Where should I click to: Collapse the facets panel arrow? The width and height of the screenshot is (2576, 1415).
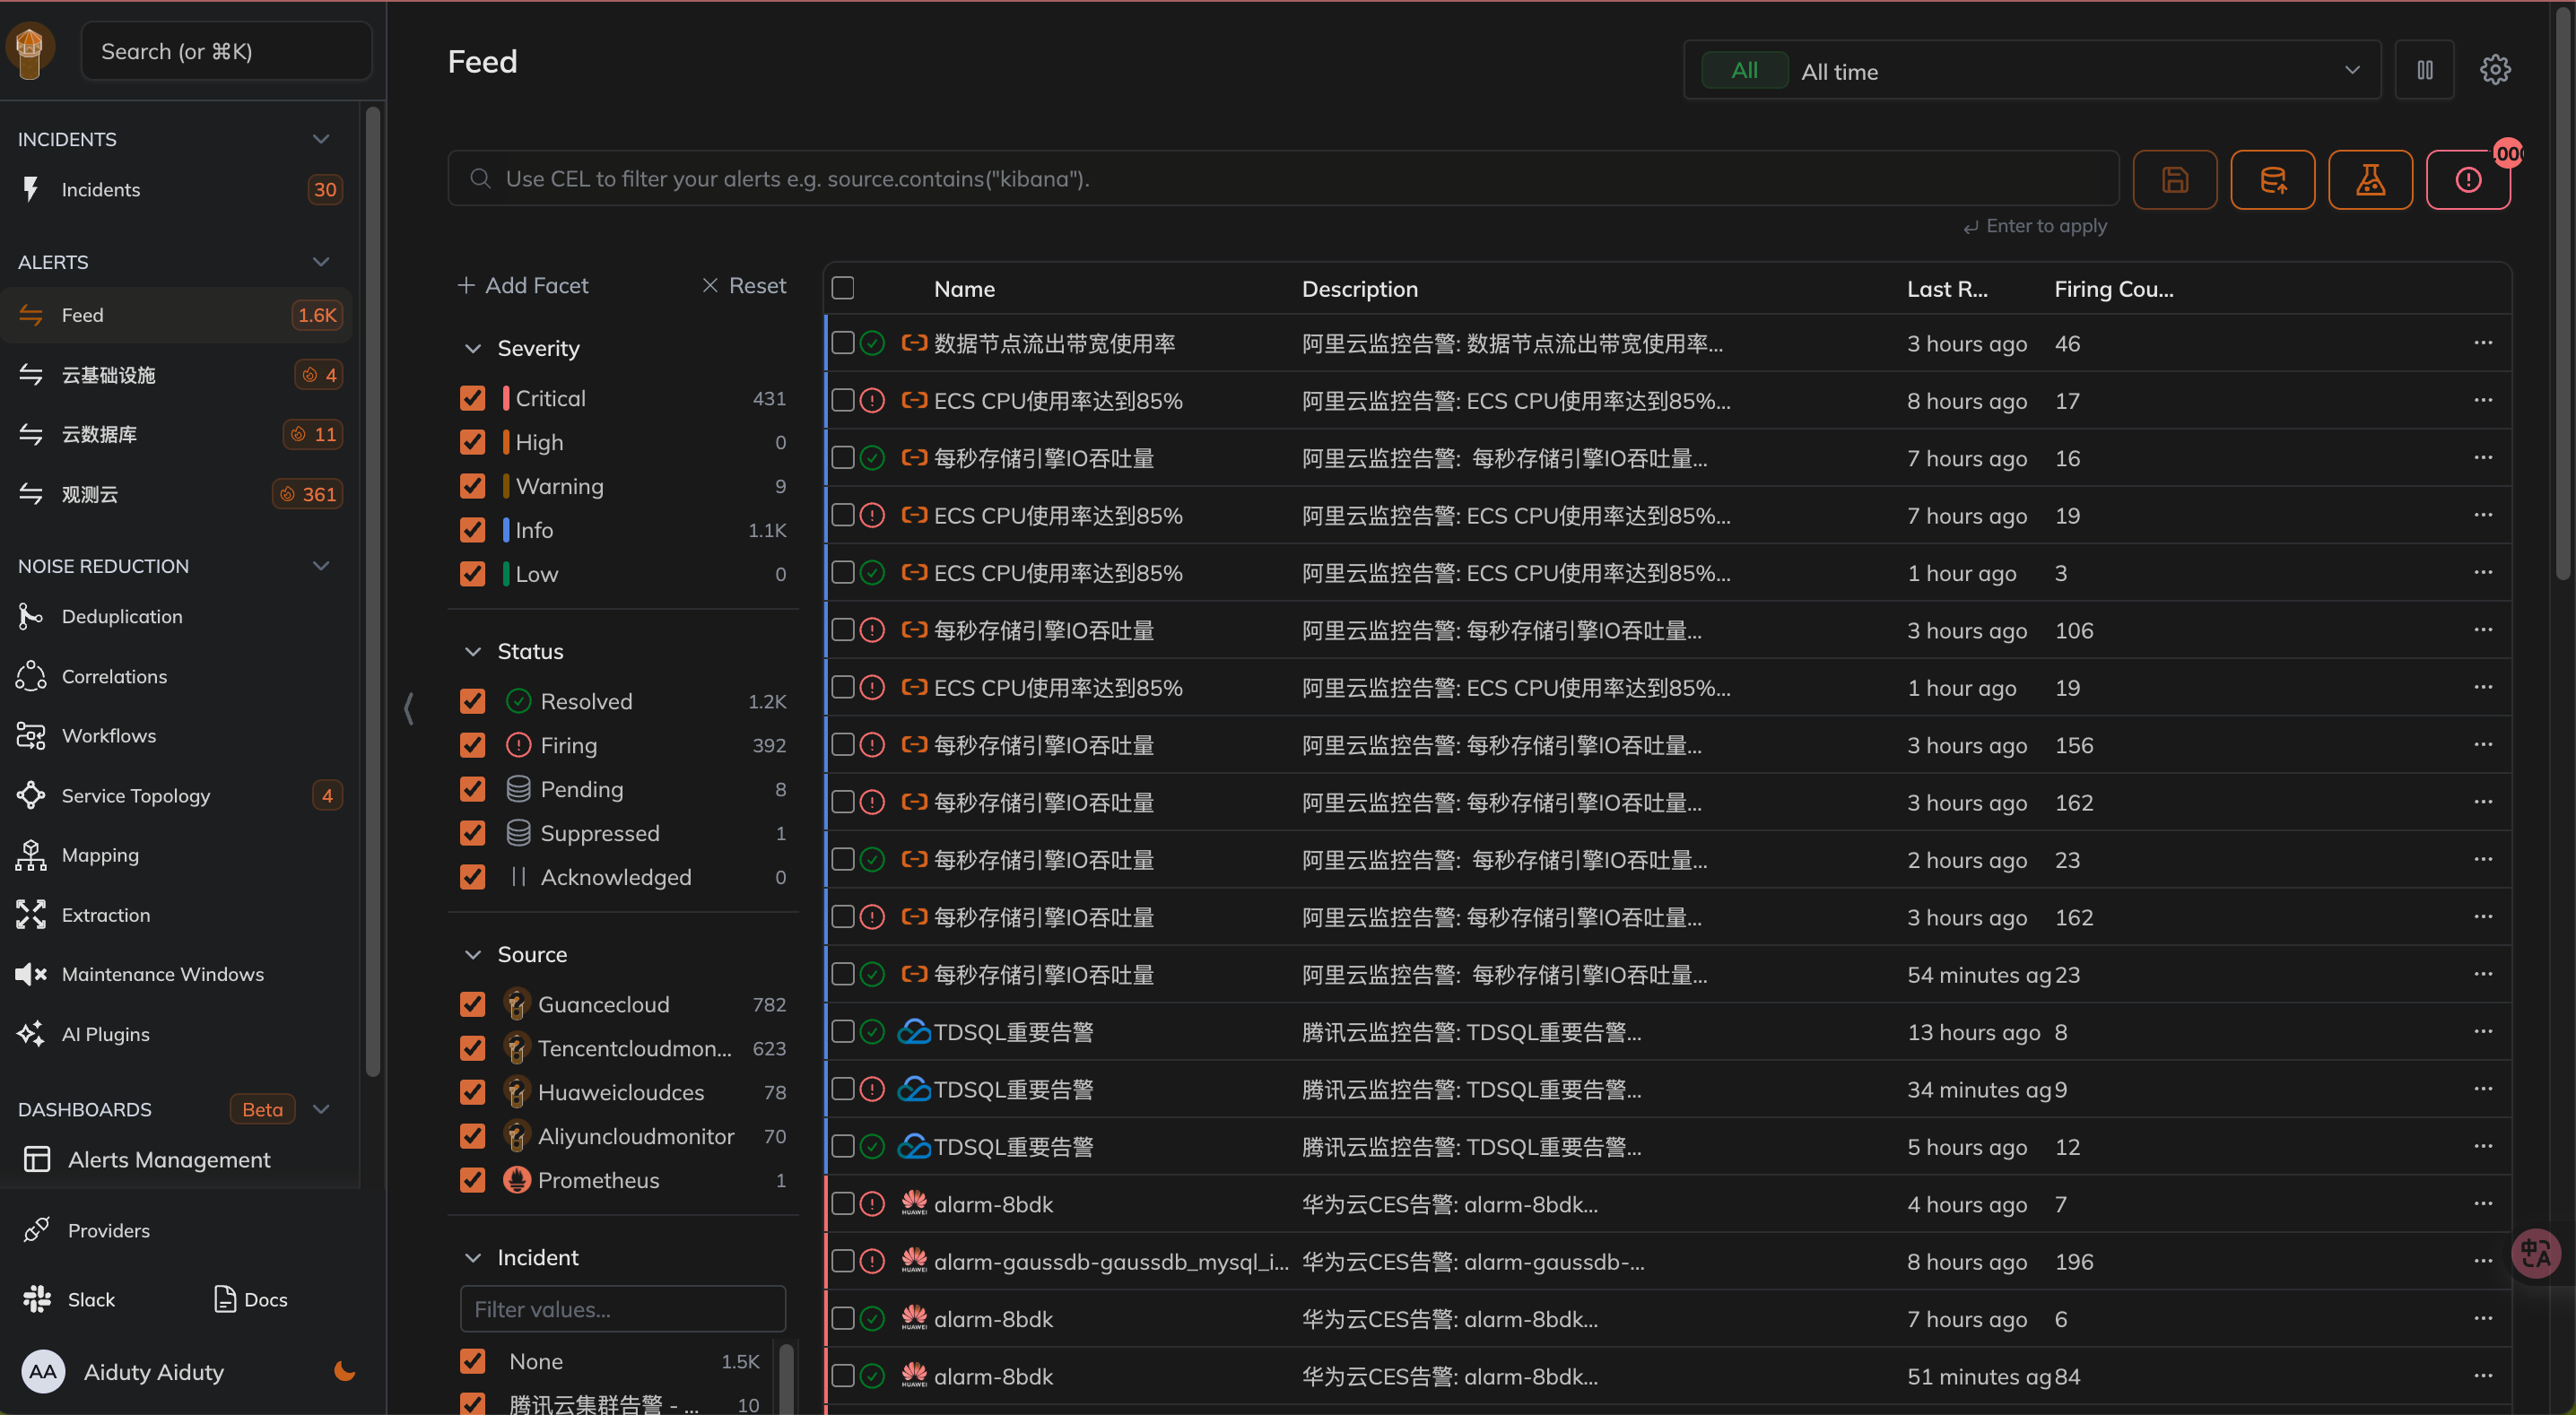[x=409, y=708]
